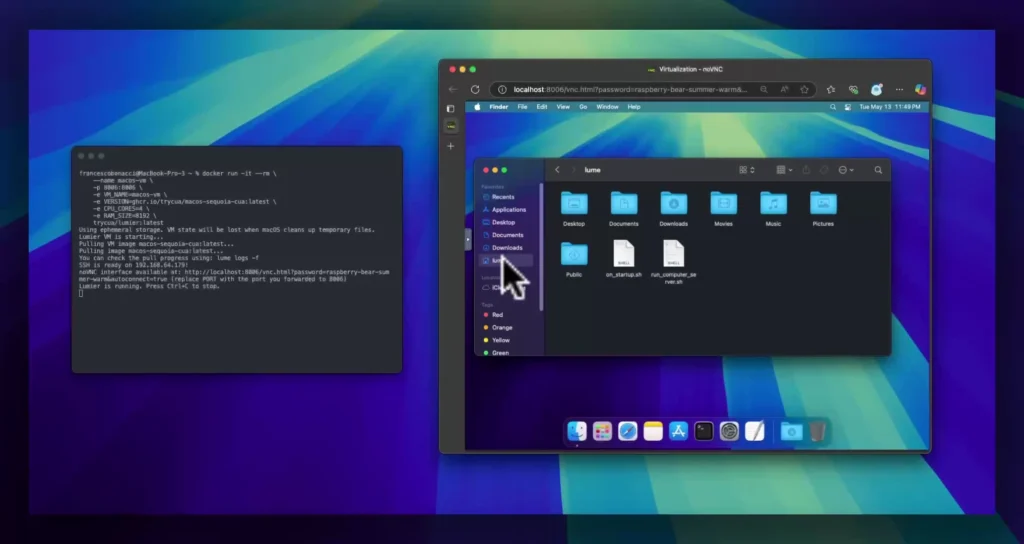Click Finder Share button
The width and height of the screenshot is (1024, 544).
tap(806, 170)
